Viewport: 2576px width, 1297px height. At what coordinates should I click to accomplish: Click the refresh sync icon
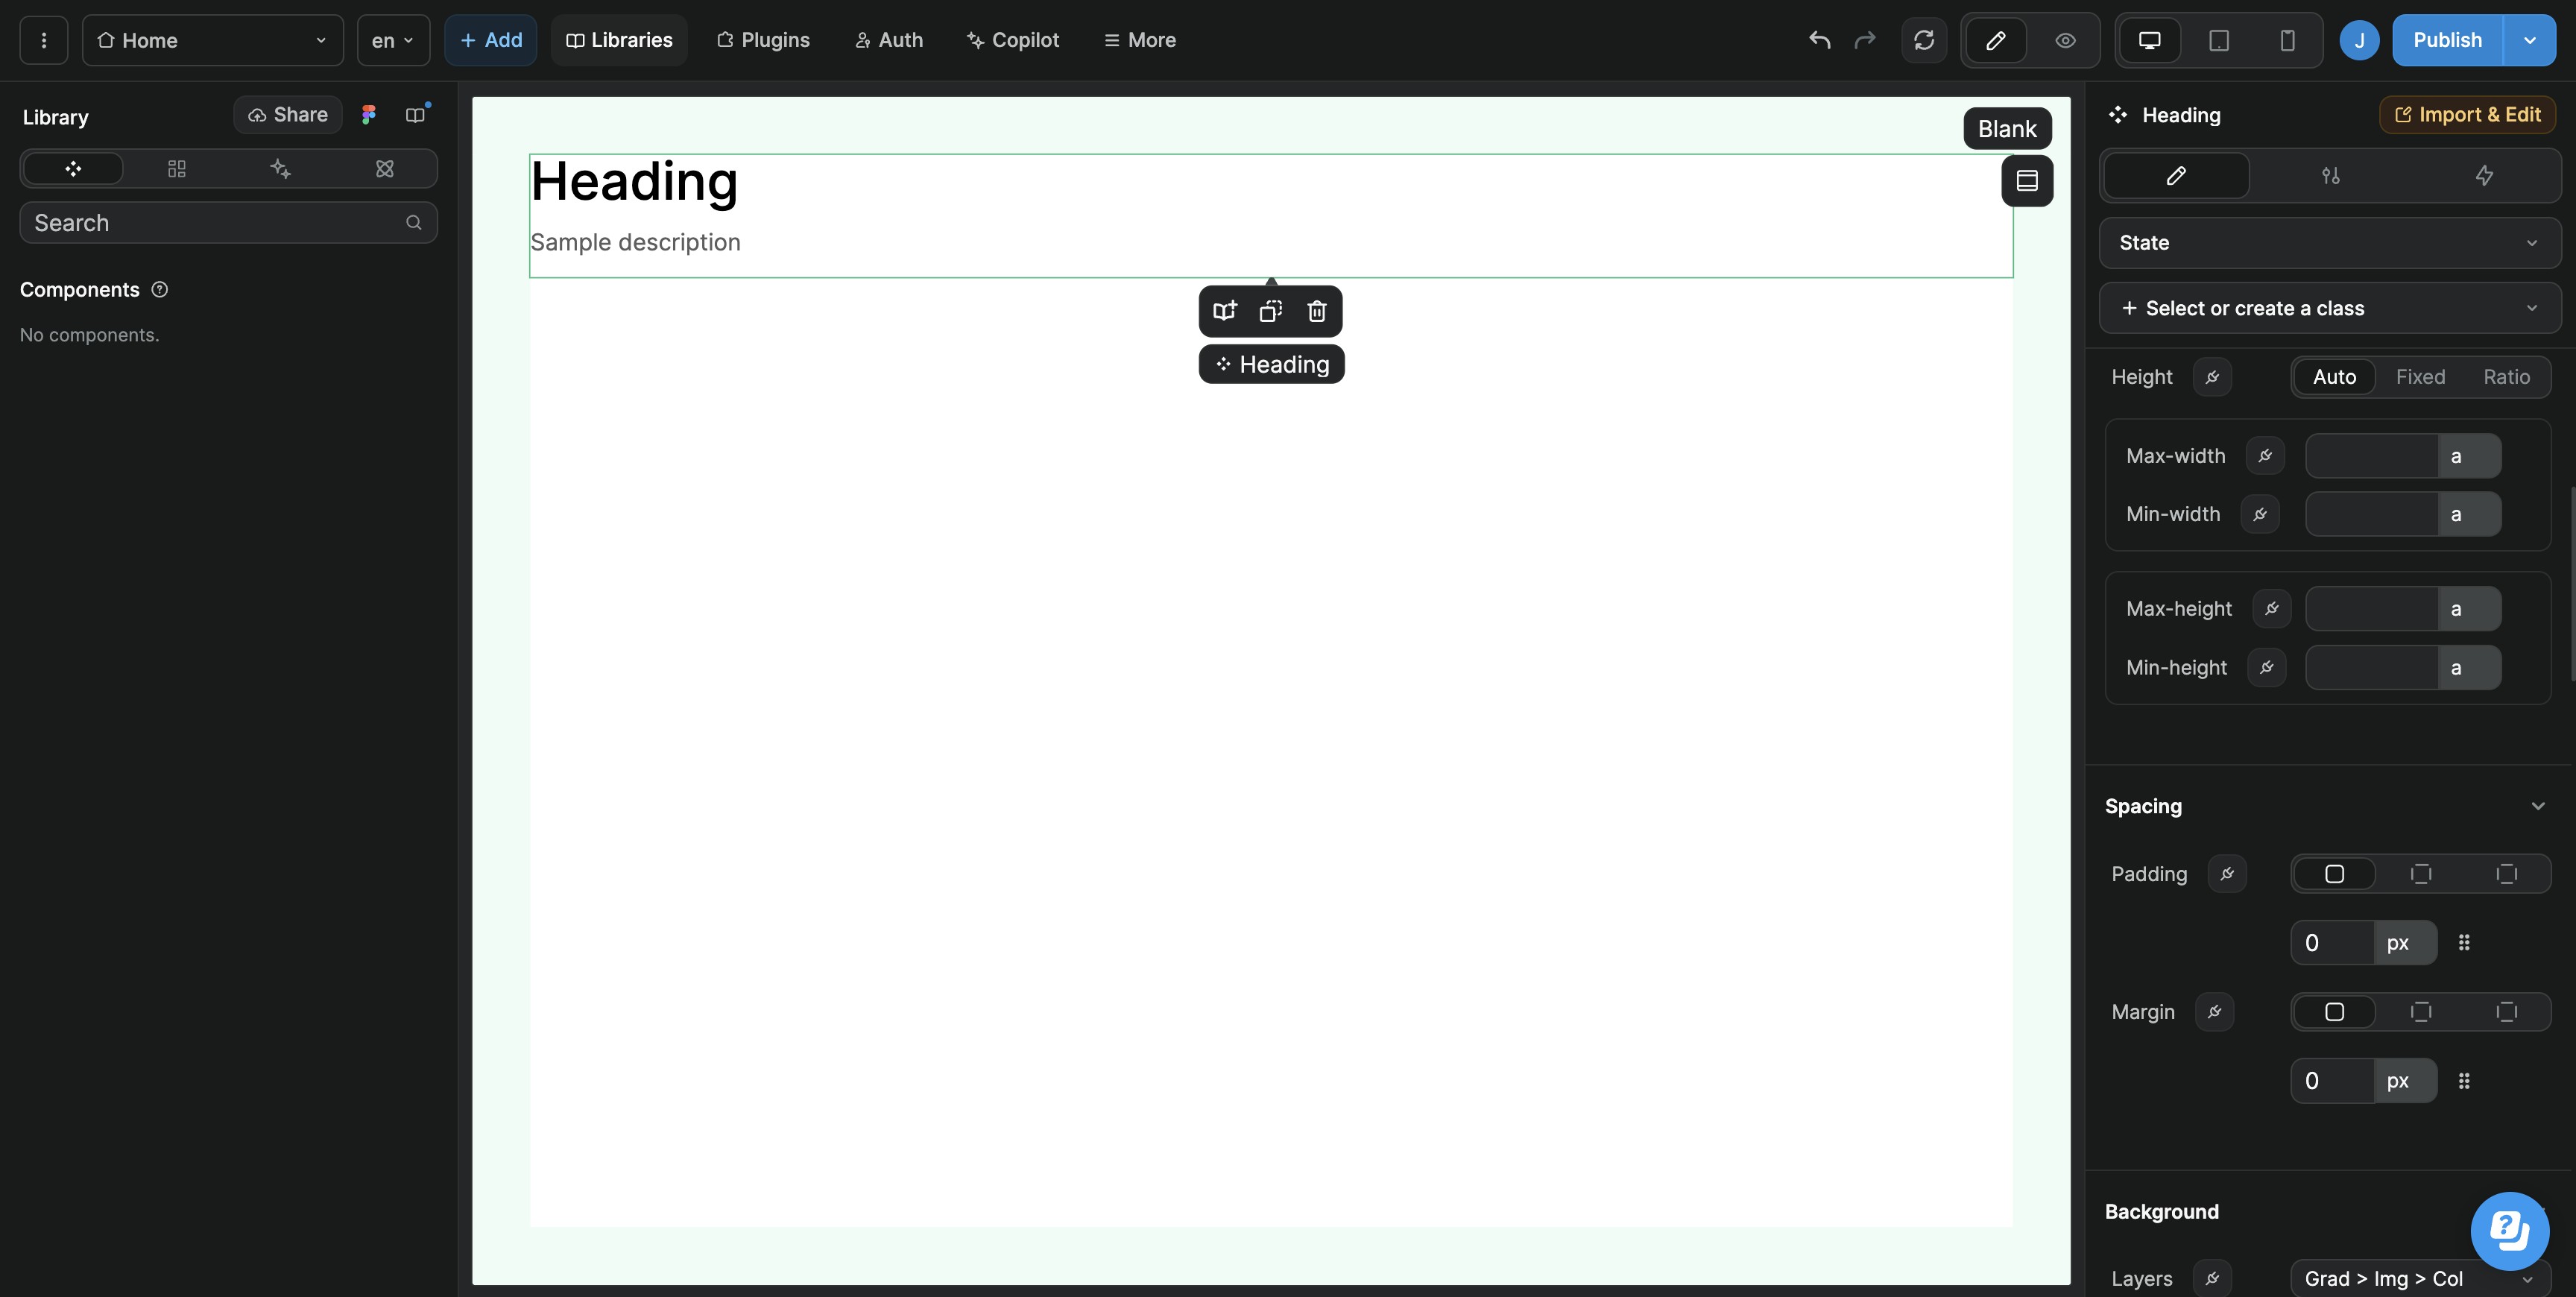1923,40
